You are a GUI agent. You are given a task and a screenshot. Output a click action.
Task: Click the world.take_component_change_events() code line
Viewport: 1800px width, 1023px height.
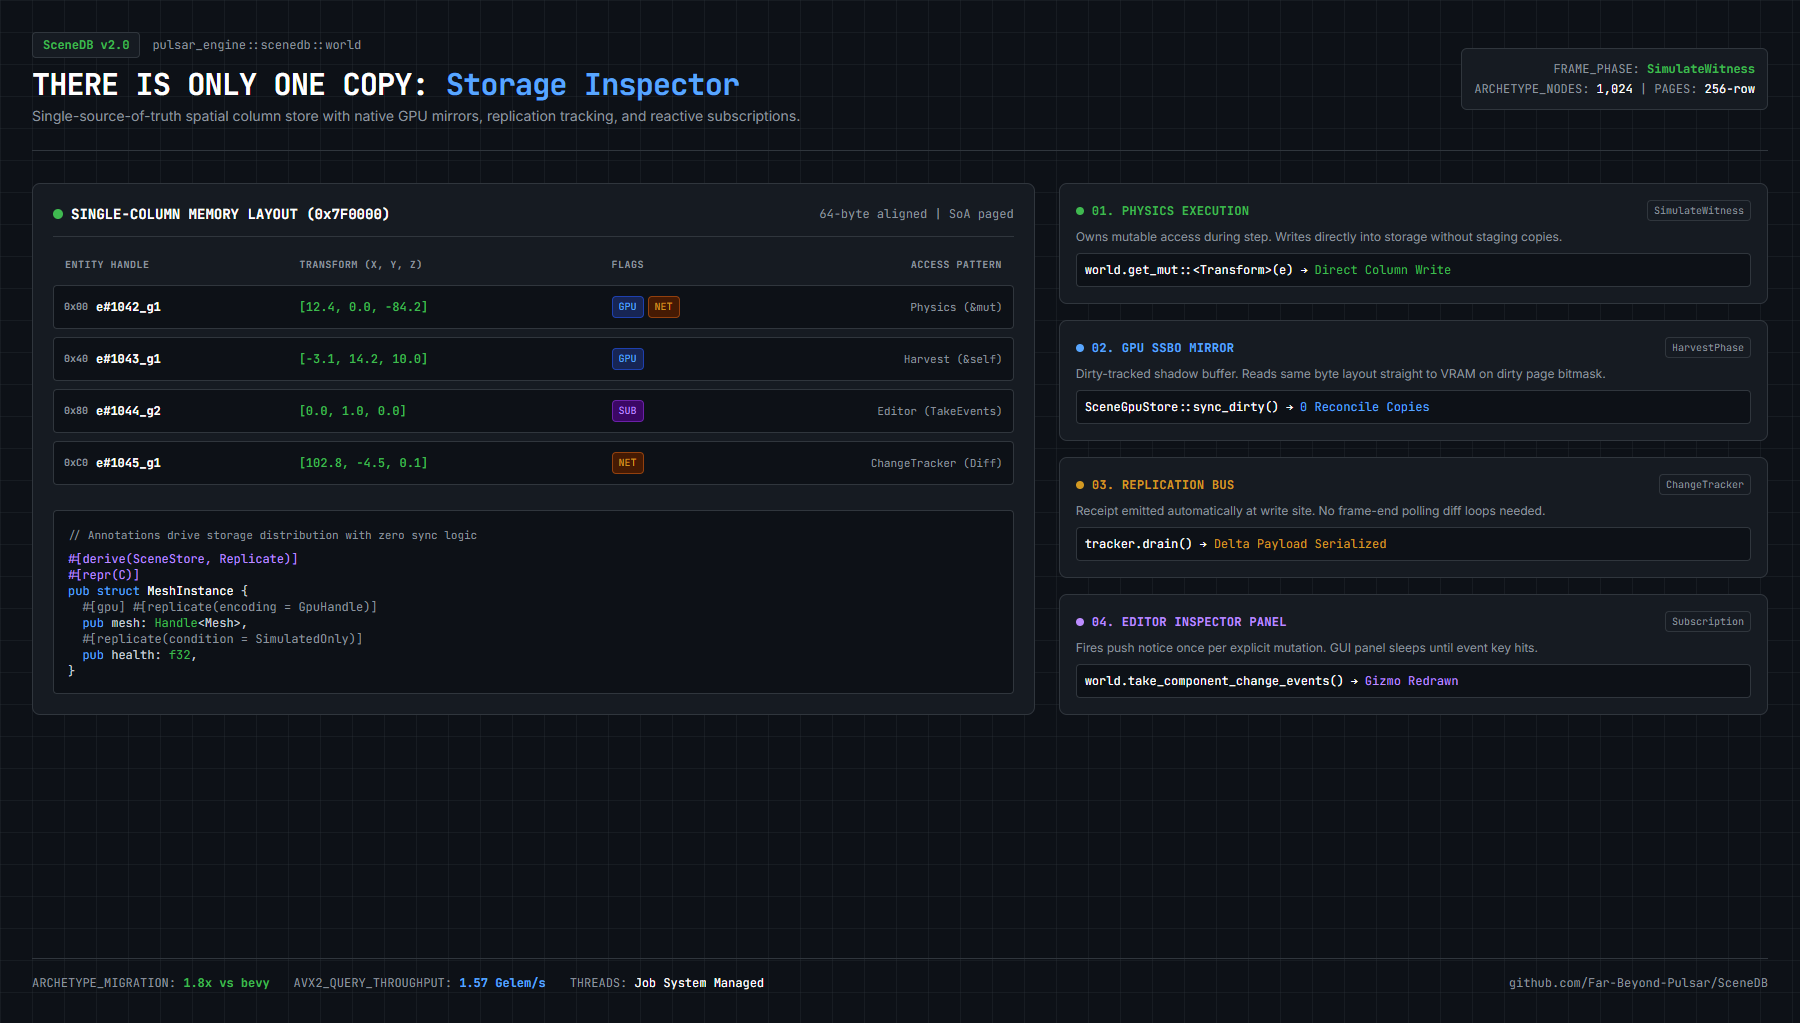pyautogui.click(x=1413, y=681)
